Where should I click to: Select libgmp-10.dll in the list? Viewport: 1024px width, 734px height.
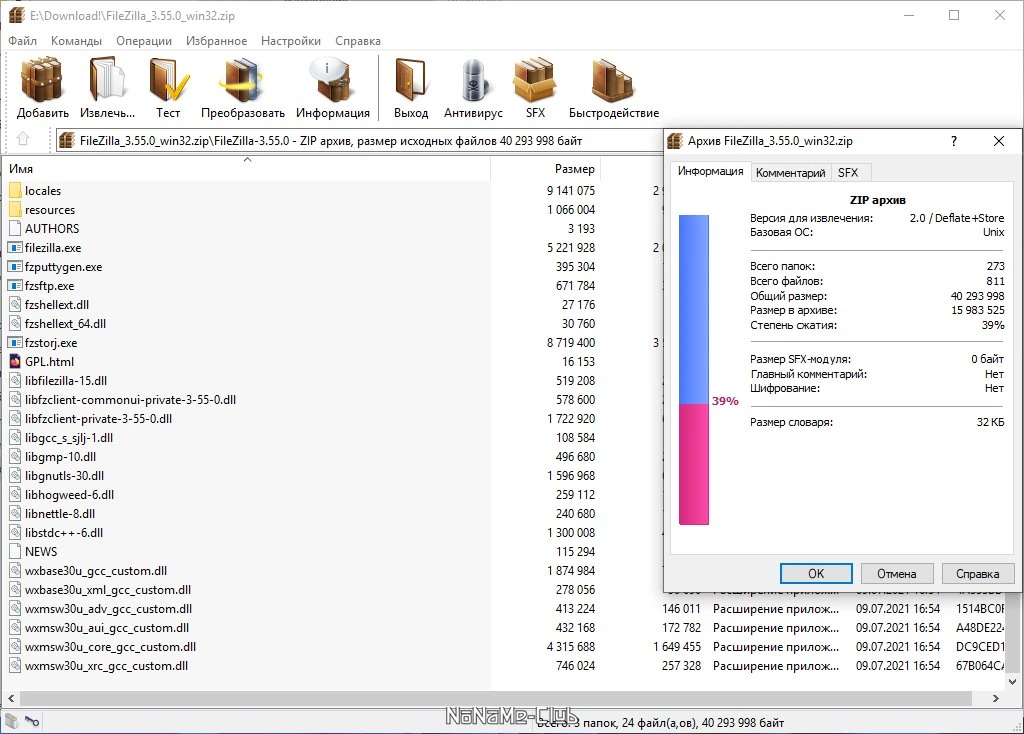click(60, 456)
